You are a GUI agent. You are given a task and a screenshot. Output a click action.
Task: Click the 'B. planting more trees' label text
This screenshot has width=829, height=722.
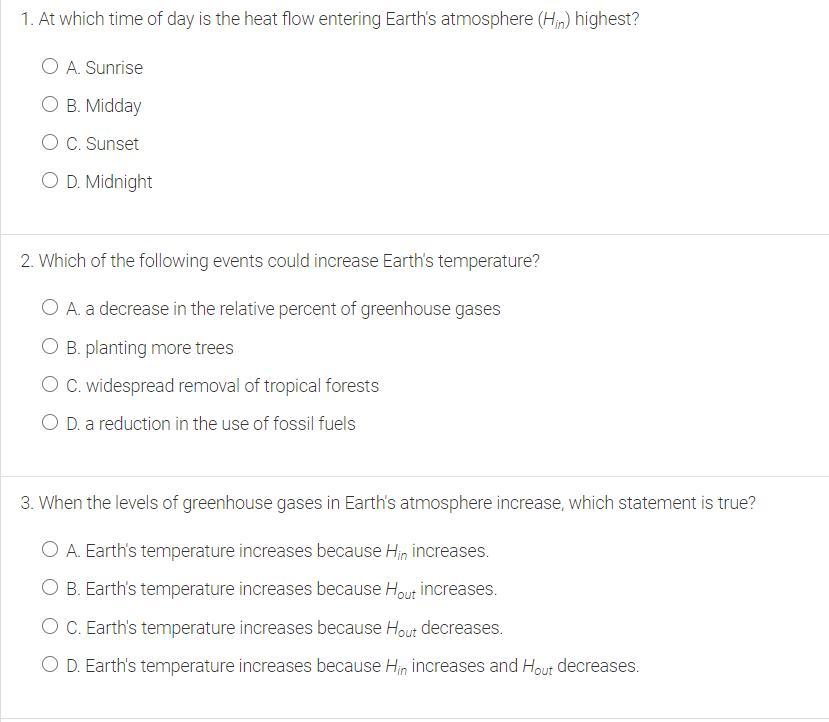[150, 348]
